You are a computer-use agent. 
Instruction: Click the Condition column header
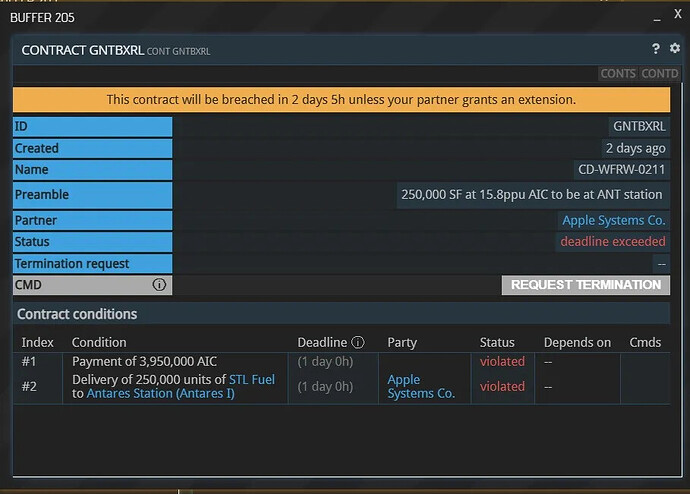(x=99, y=342)
